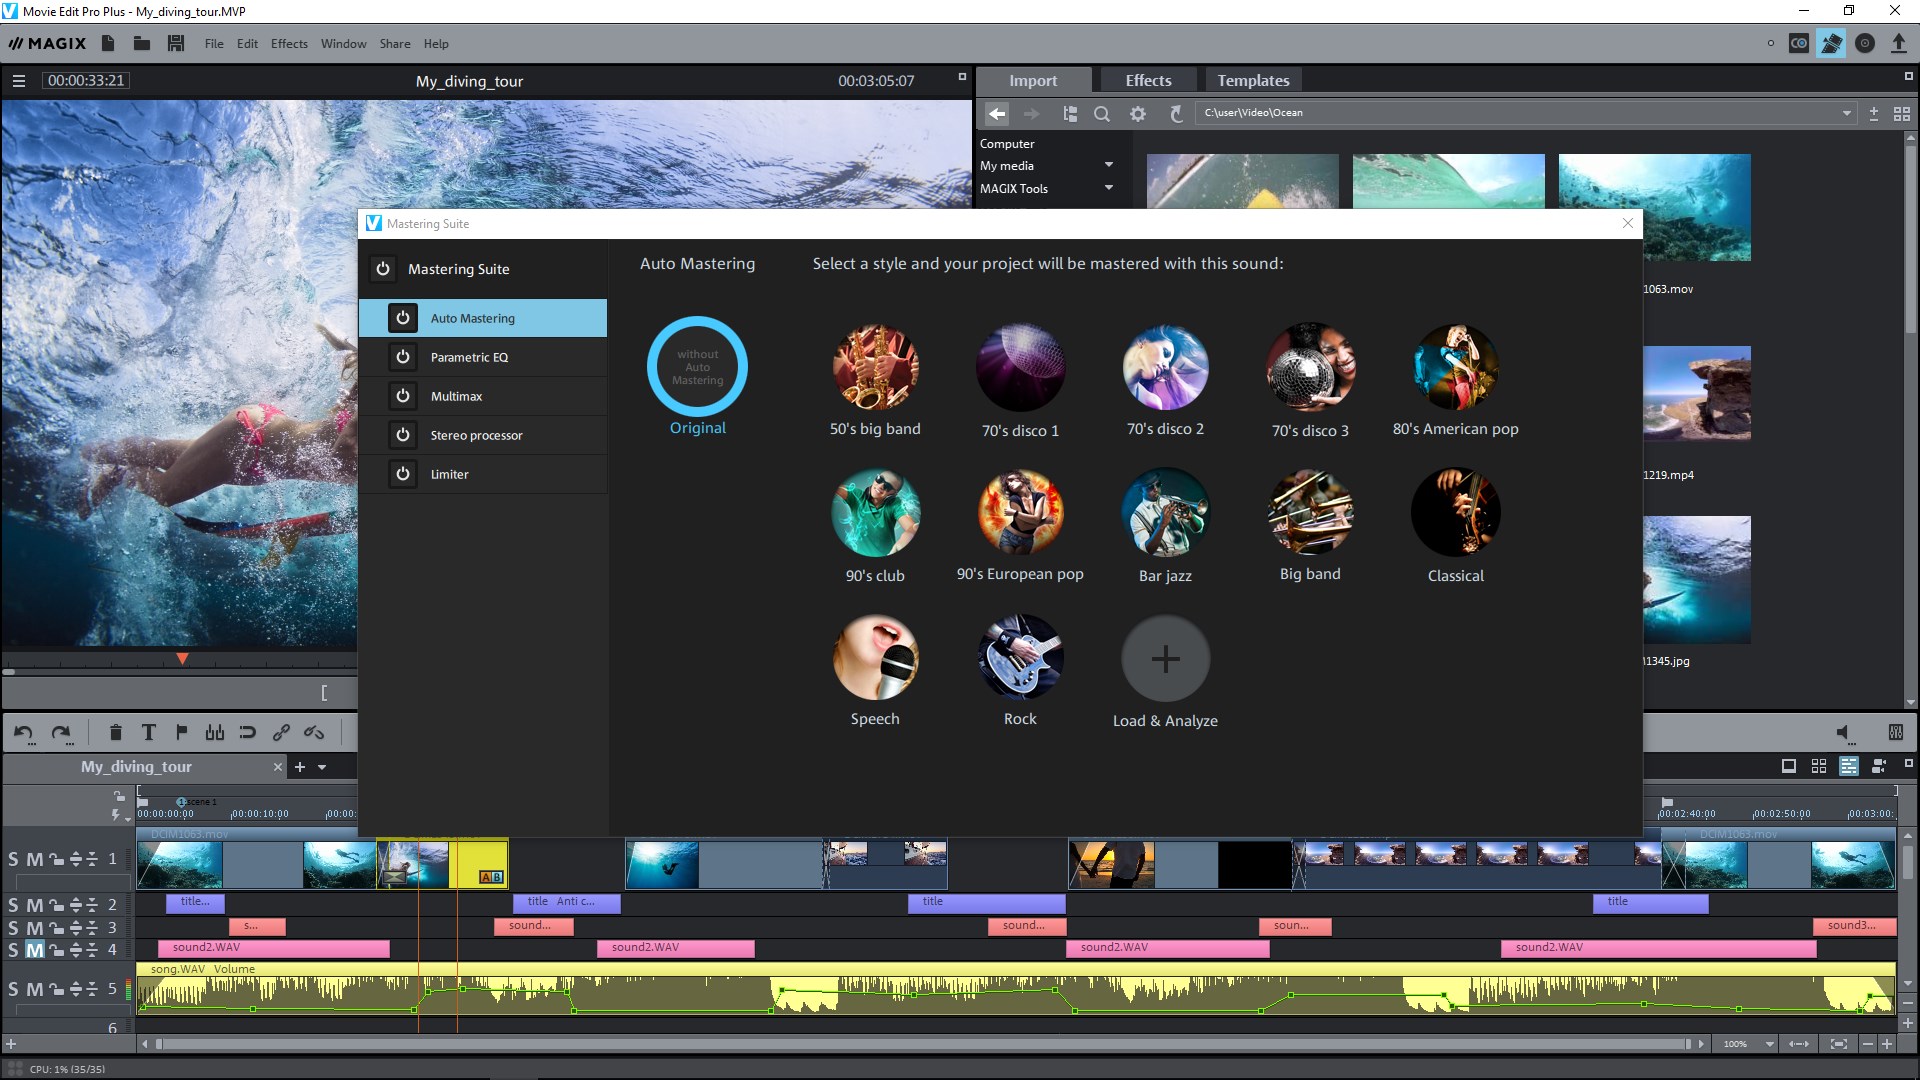
Task: Open the Title editor T icon
Action: point(148,733)
